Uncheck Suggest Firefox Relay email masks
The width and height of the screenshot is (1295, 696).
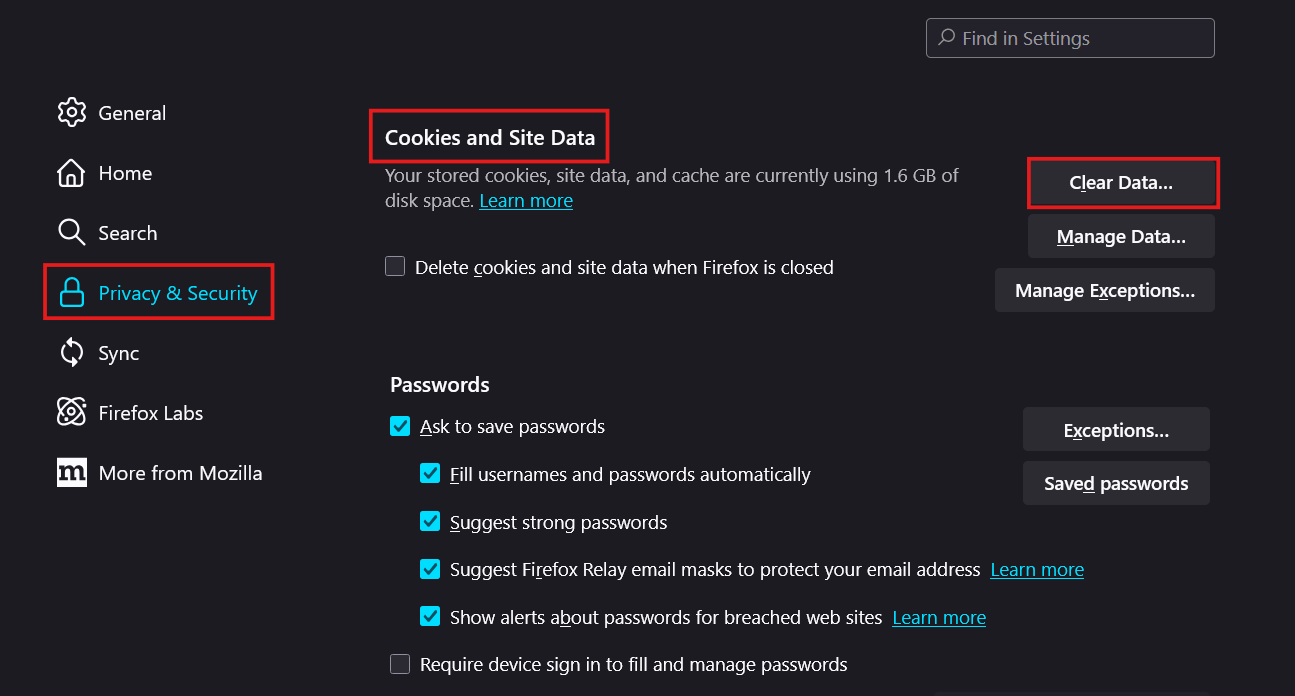pos(430,570)
